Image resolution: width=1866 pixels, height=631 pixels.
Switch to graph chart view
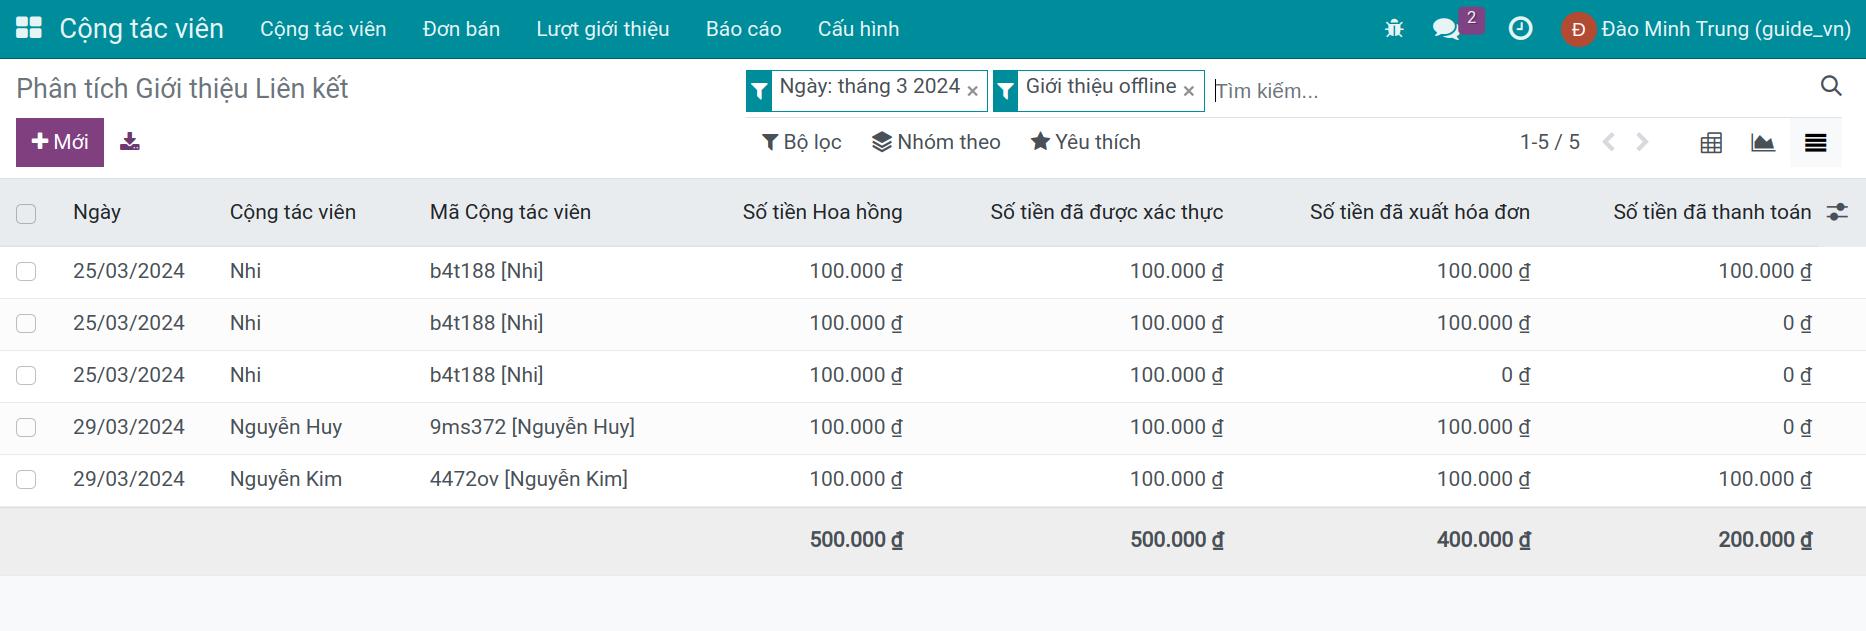[x=1763, y=143]
